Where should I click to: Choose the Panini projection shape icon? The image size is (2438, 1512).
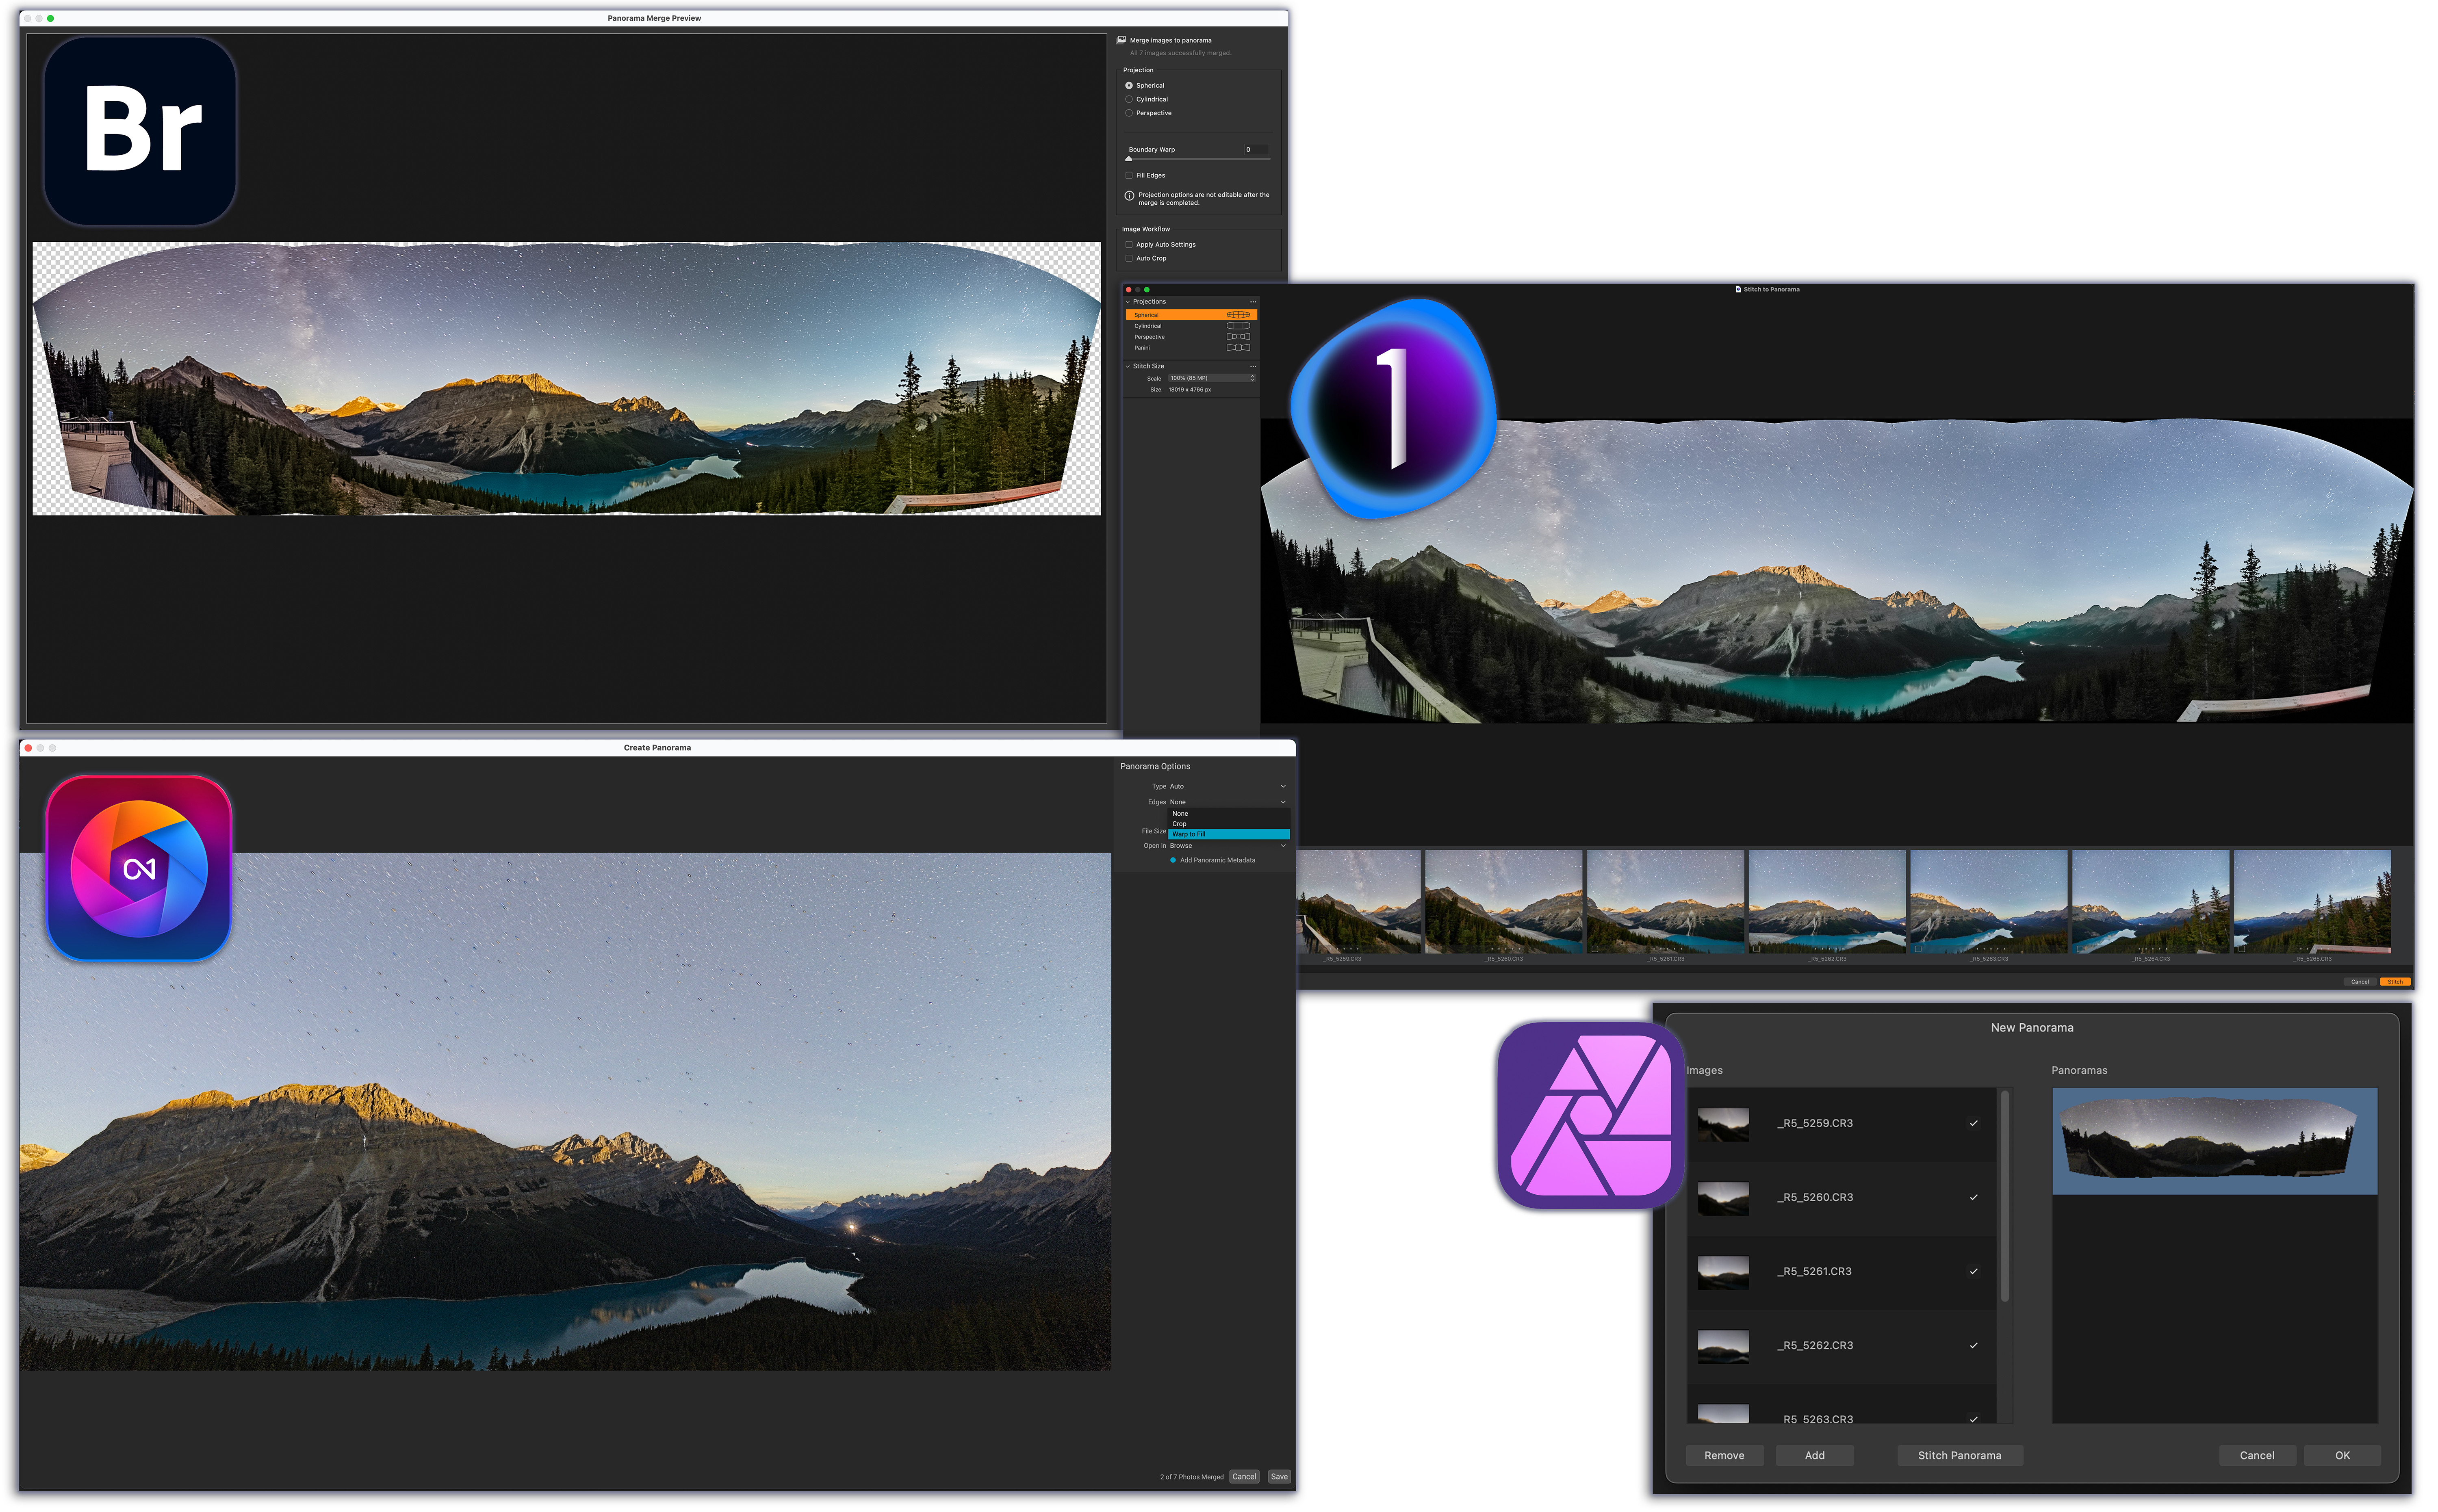click(x=1238, y=348)
